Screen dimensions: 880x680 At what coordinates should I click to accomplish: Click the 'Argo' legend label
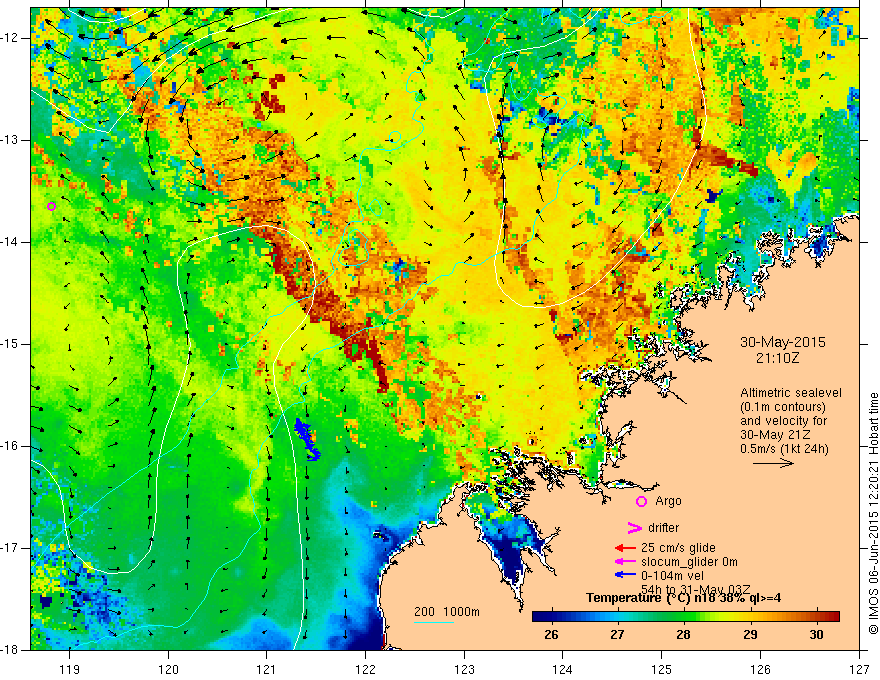tap(668, 501)
